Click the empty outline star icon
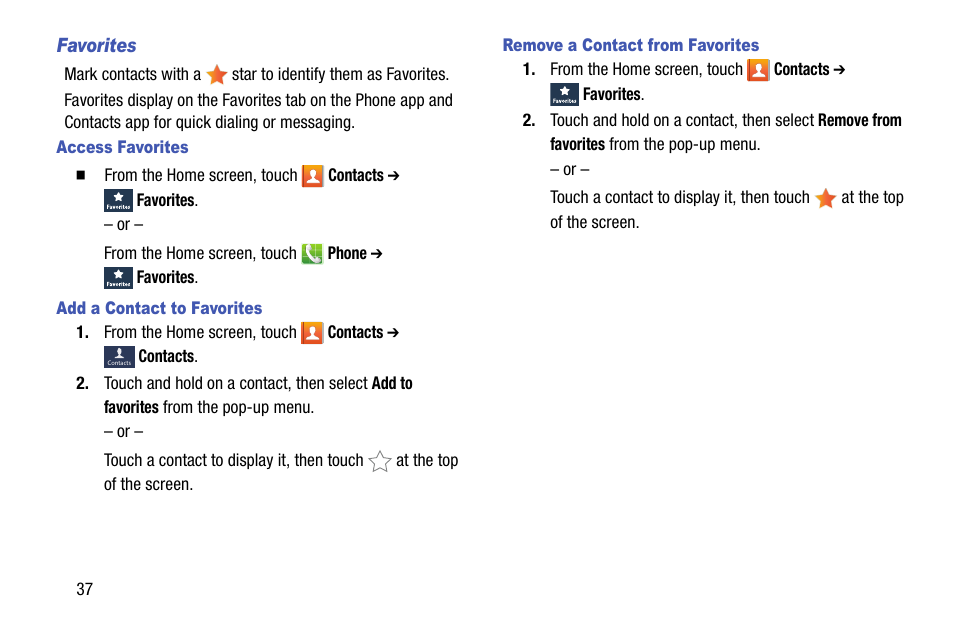Viewport: 954px width, 636px height. [380, 461]
